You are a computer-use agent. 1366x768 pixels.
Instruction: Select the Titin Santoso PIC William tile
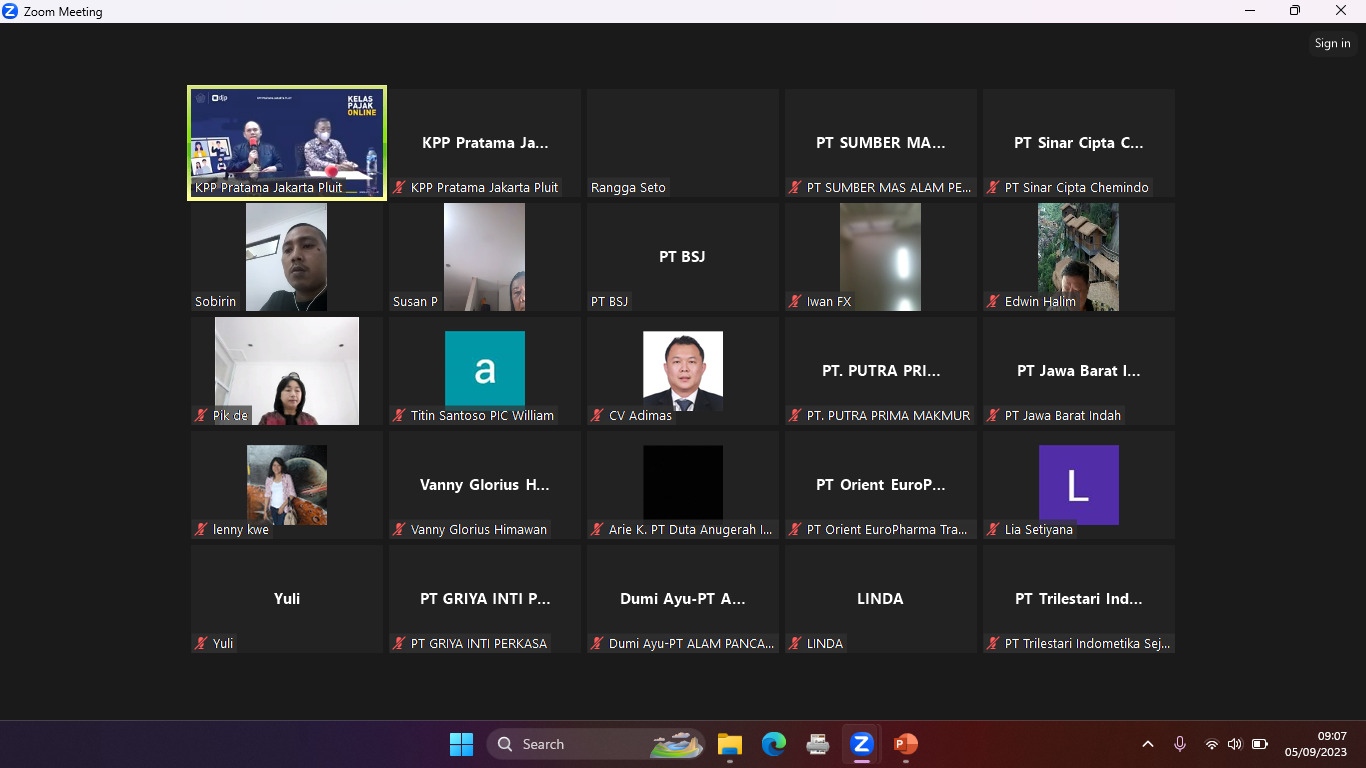[x=485, y=371]
